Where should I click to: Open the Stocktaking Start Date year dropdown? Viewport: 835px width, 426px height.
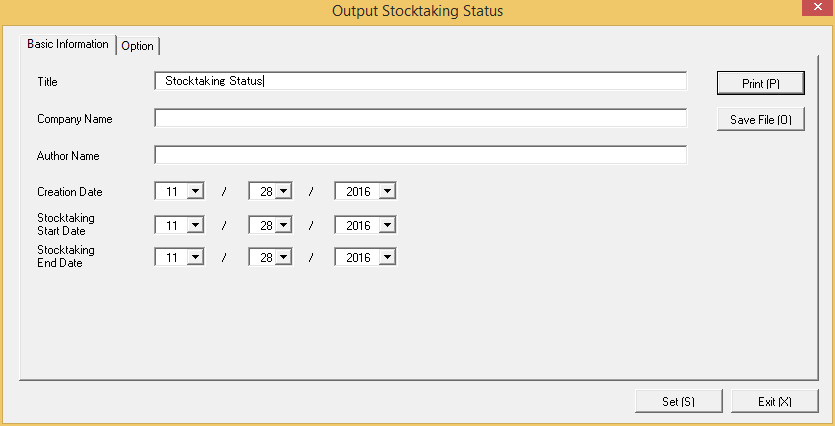point(387,225)
